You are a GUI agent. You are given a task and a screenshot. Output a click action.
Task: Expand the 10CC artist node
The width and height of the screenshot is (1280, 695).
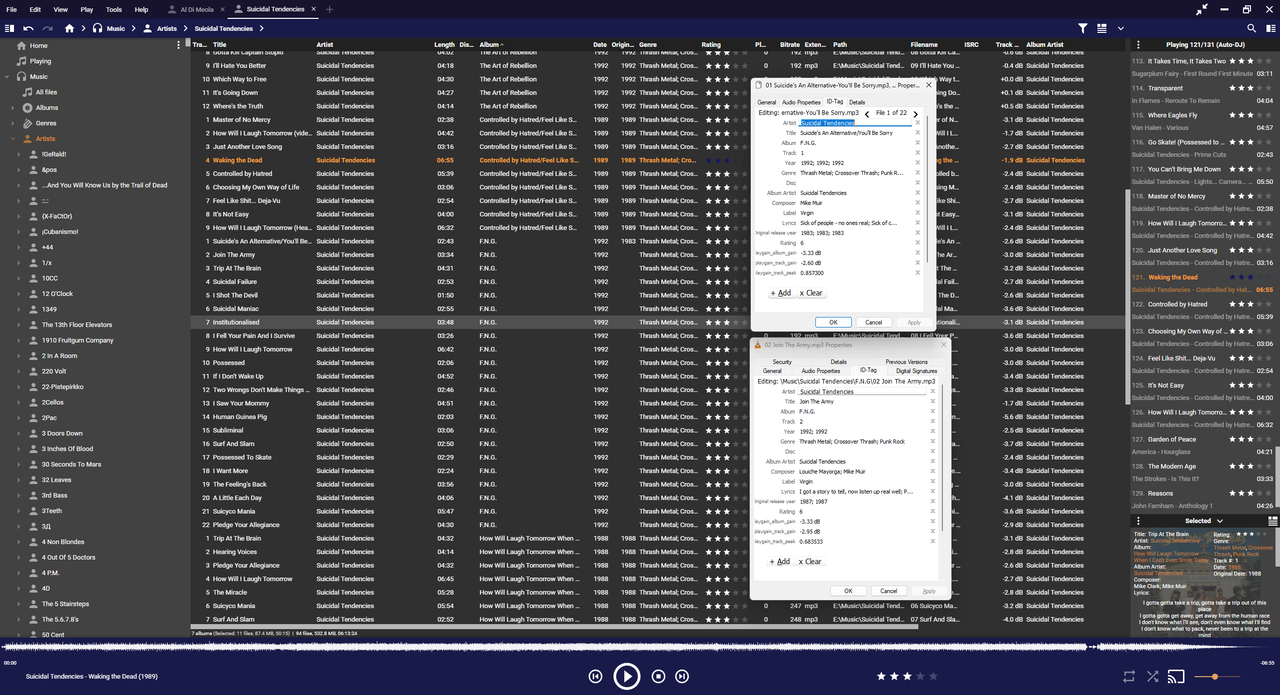point(19,278)
